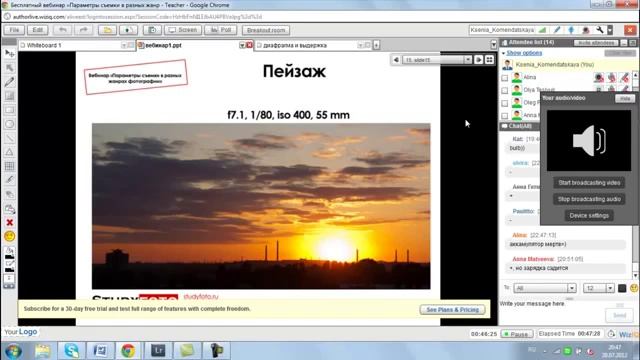Click the Breakout room button
This screenshot has width=640, height=360.
click(x=266, y=30)
